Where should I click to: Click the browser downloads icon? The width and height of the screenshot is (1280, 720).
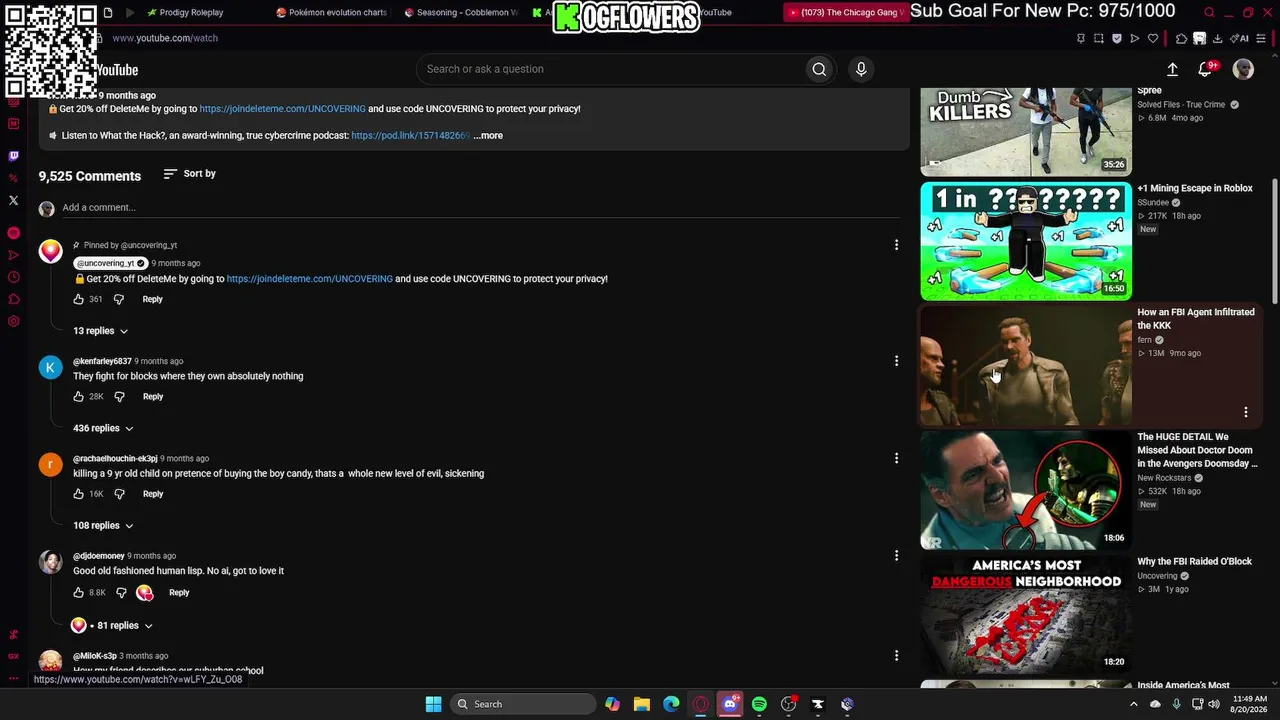coord(1217,38)
